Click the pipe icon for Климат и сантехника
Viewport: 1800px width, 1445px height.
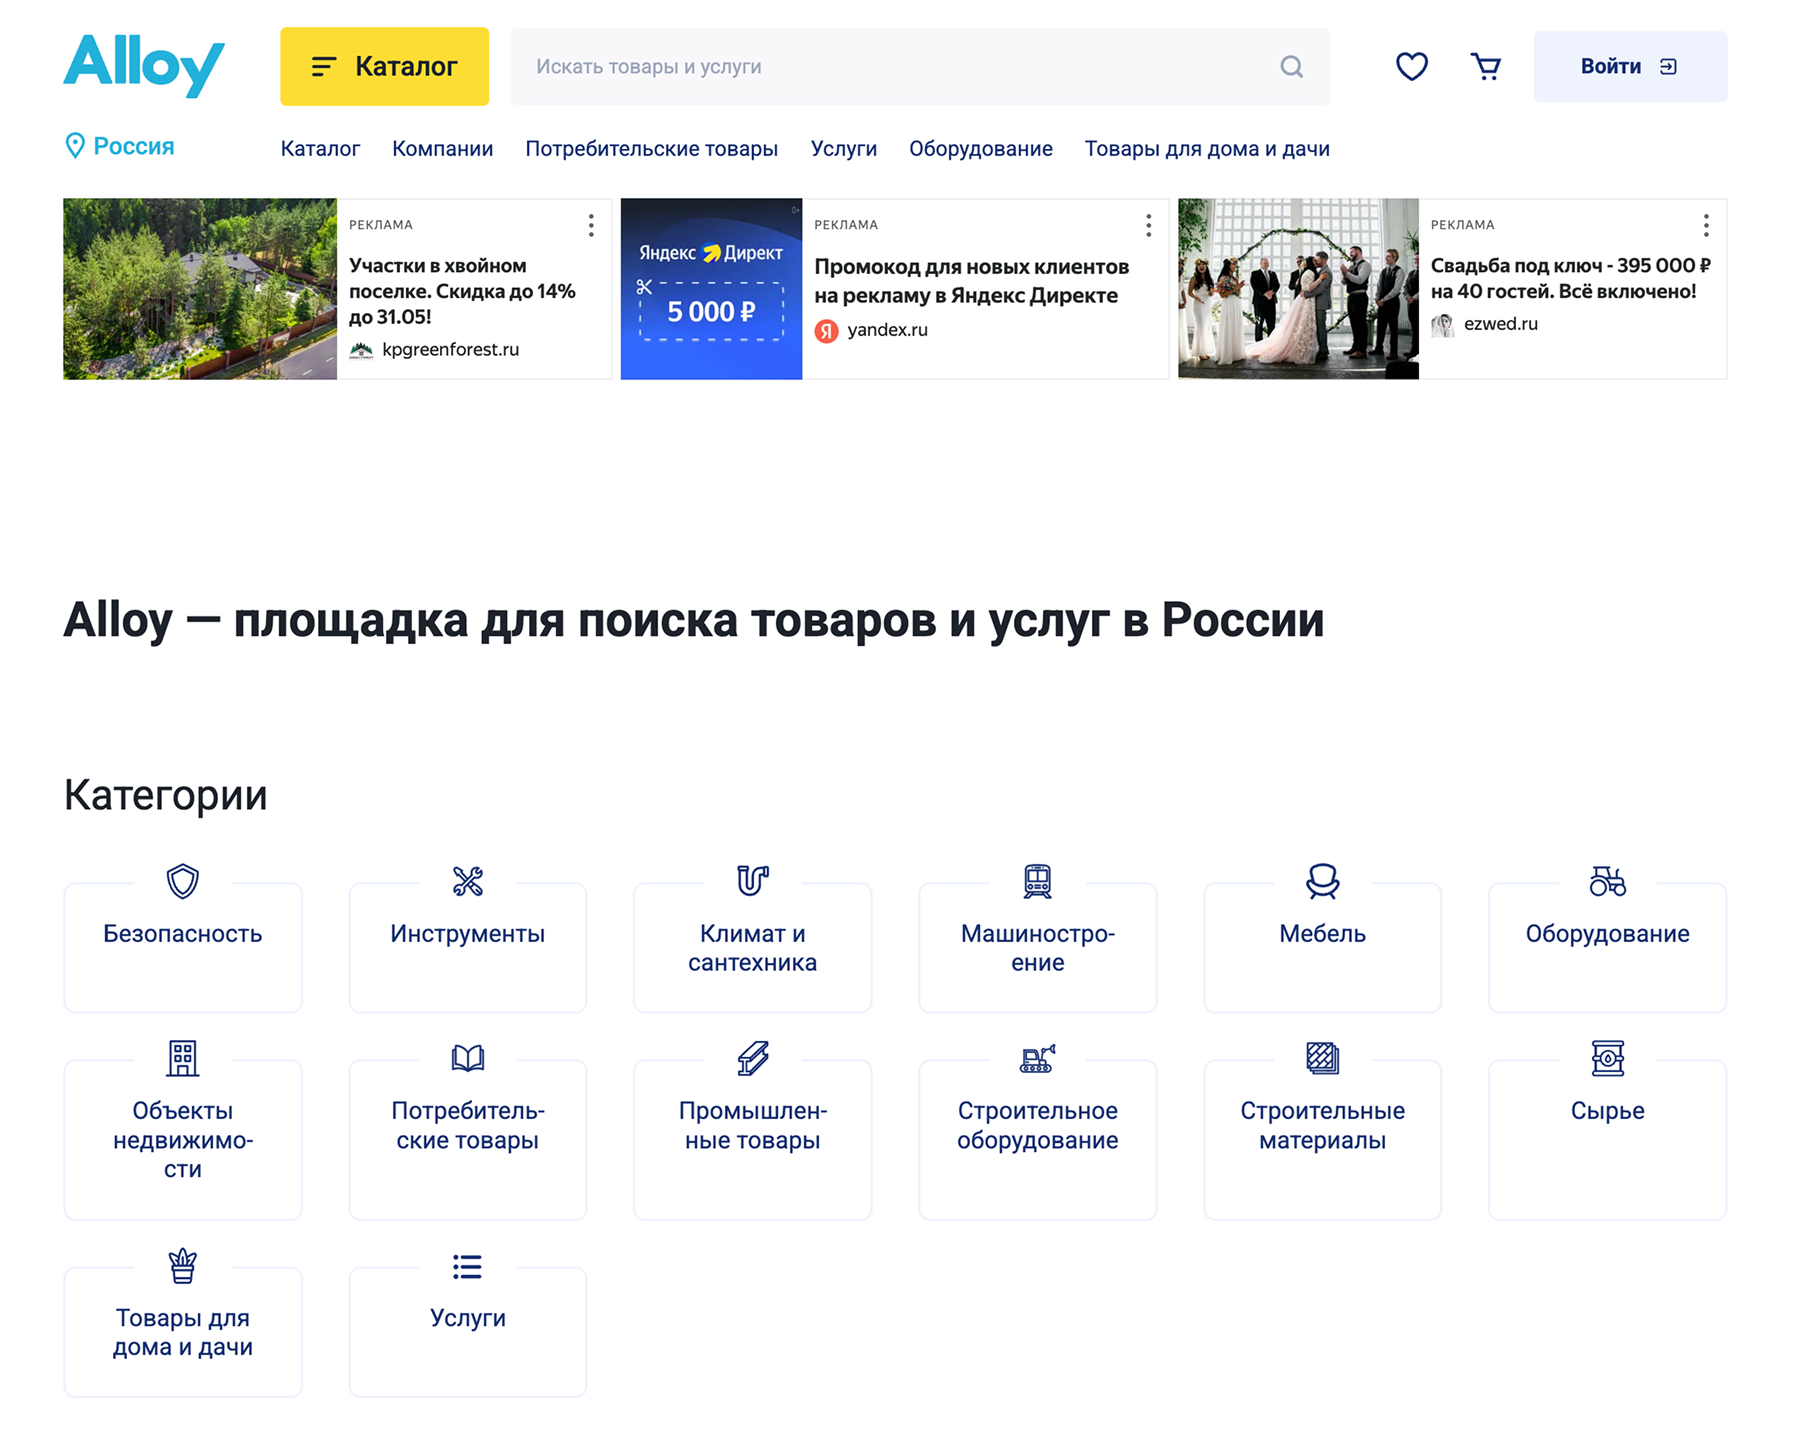point(753,881)
